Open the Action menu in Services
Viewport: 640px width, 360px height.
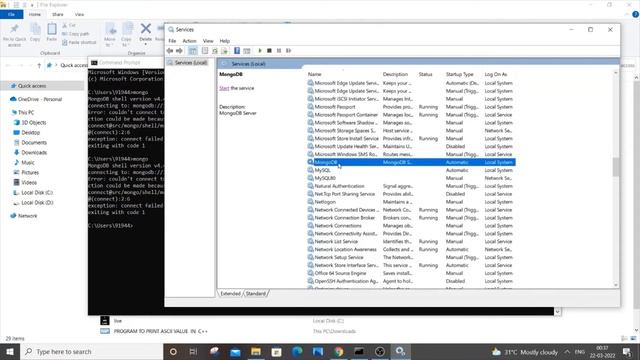(x=189, y=41)
